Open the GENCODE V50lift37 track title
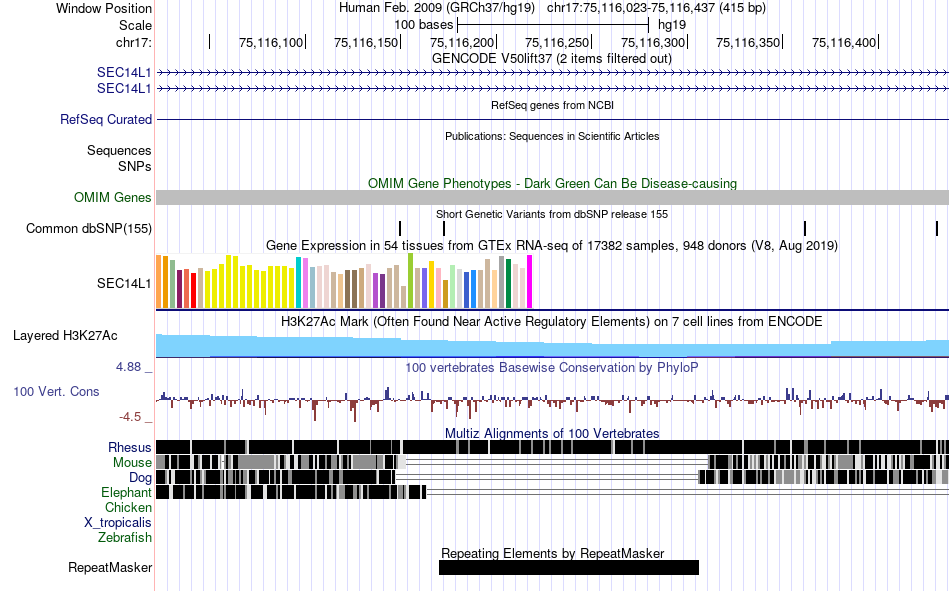This screenshot has height=591, width=950. (552, 59)
